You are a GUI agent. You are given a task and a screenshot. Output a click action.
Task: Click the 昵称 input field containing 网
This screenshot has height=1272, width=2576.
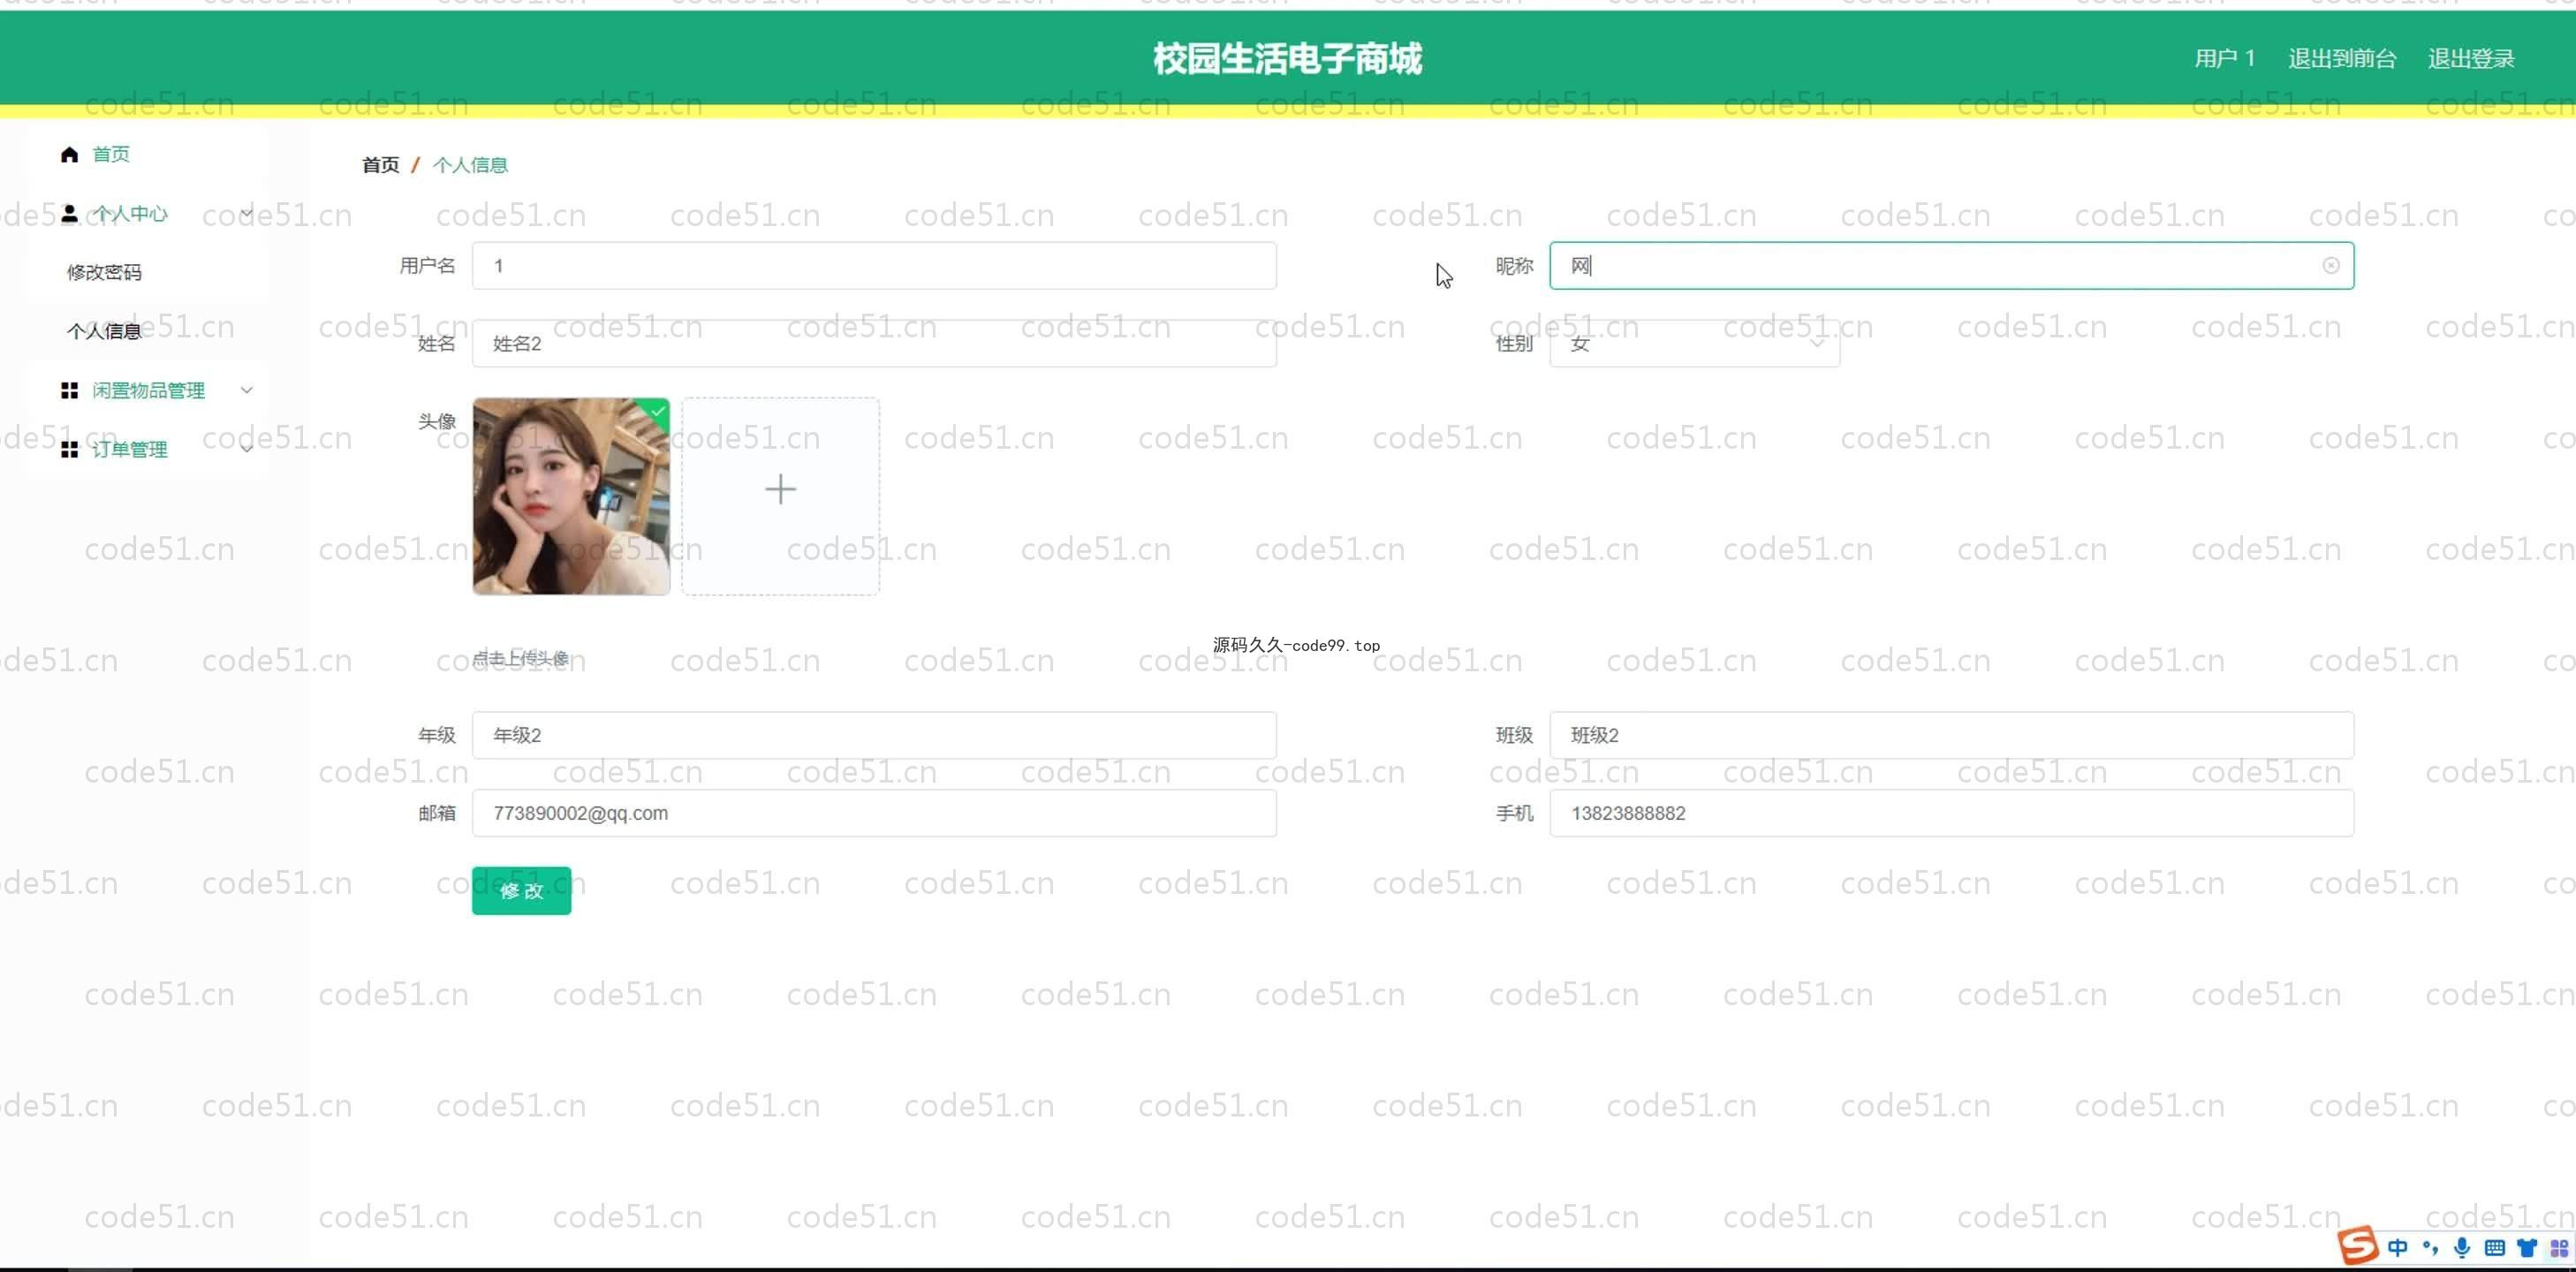(1951, 265)
